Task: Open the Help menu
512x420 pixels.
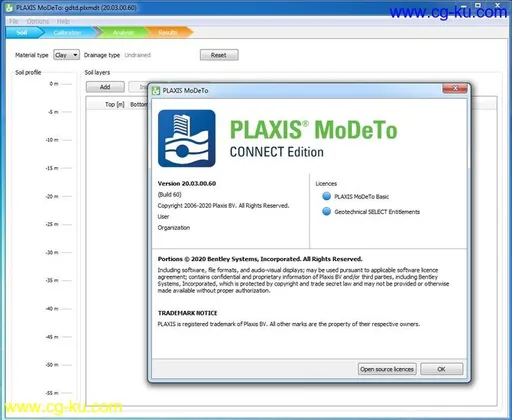Action: click(x=63, y=21)
